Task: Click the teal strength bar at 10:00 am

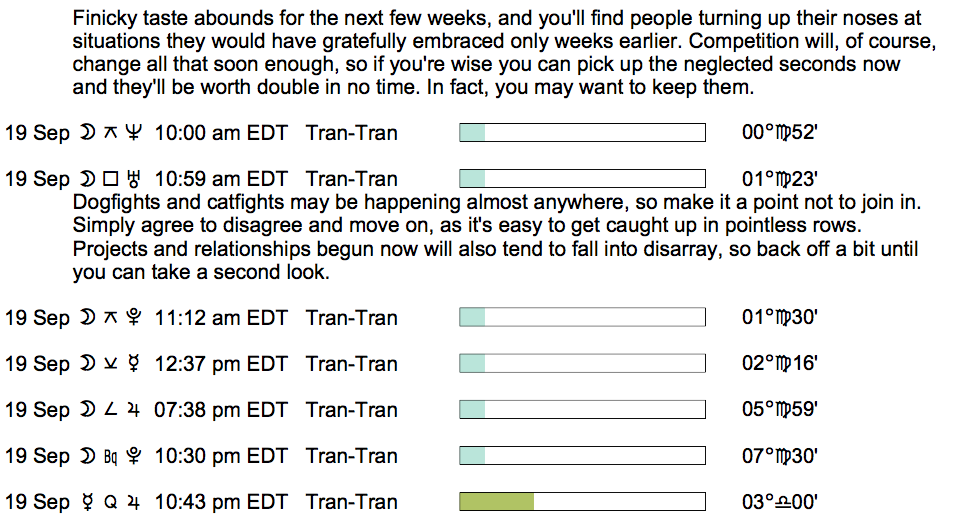Action: (x=472, y=133)
